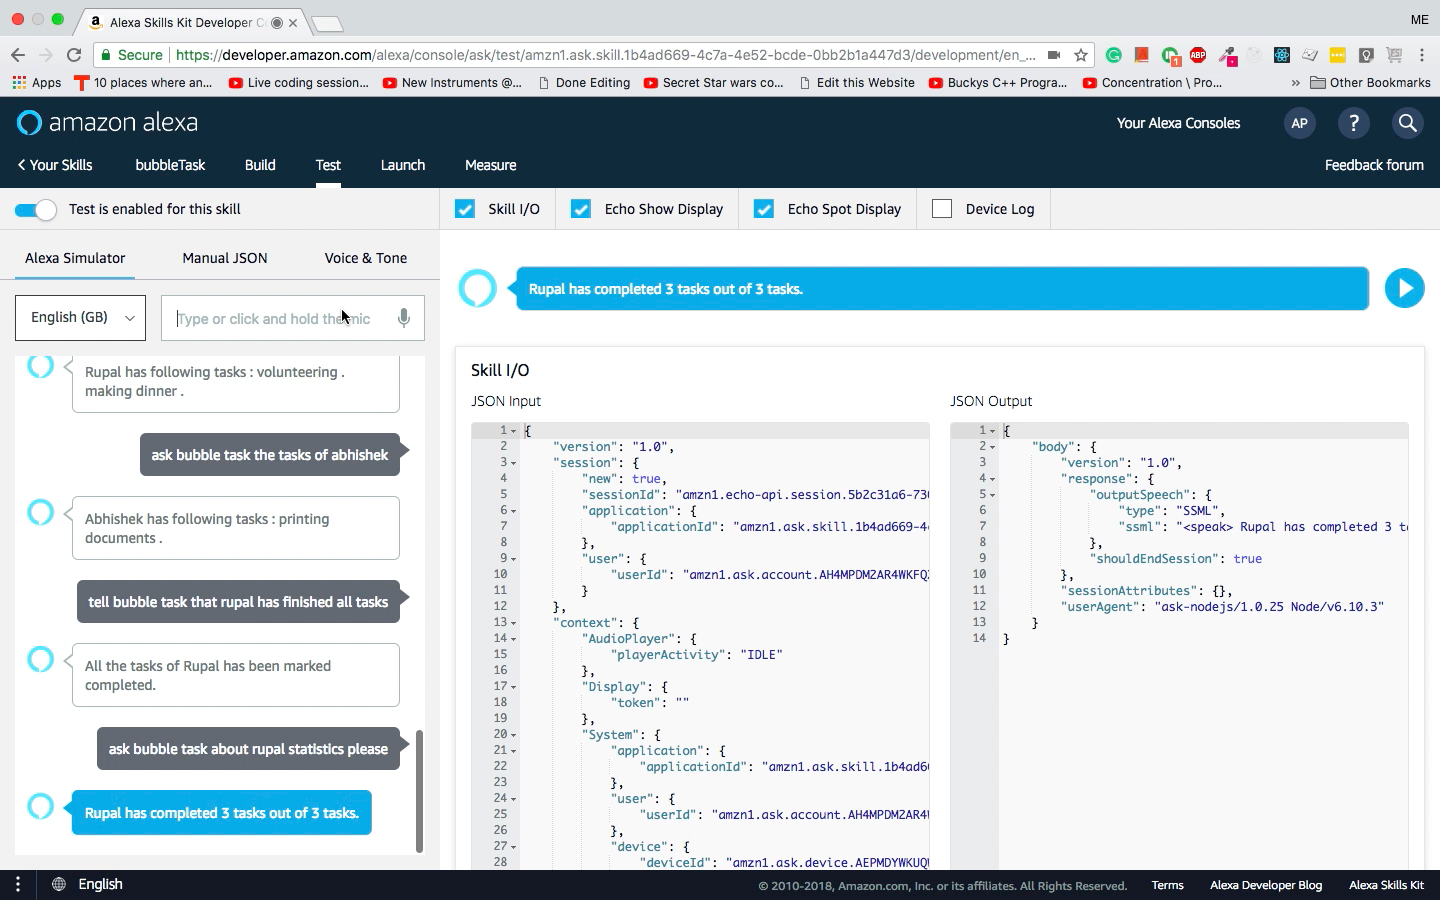The height and width of the screenshot is (900, 1440).
Task: Open the Launch tab
Action: [x=403, y=165]
